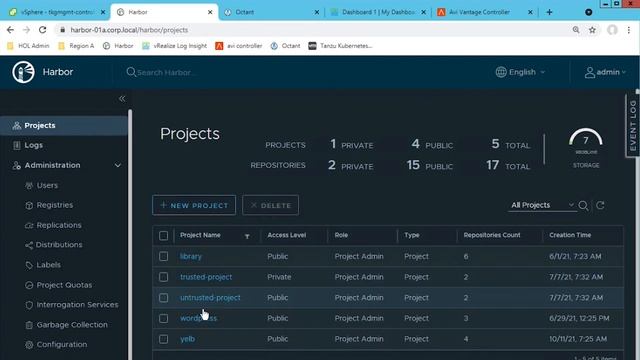The height and width of the screenshot is (360, 640).
Task: Open browser zoom magnifier icon
Action: click(576, 30)
